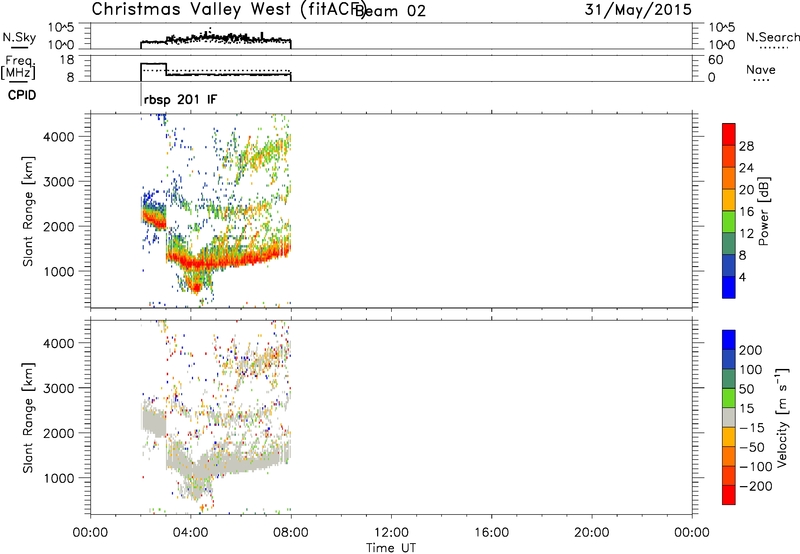Click the '-50' tick on Velocity colorbar
Screen dimensions: 800x554
[x=752, y=447]
